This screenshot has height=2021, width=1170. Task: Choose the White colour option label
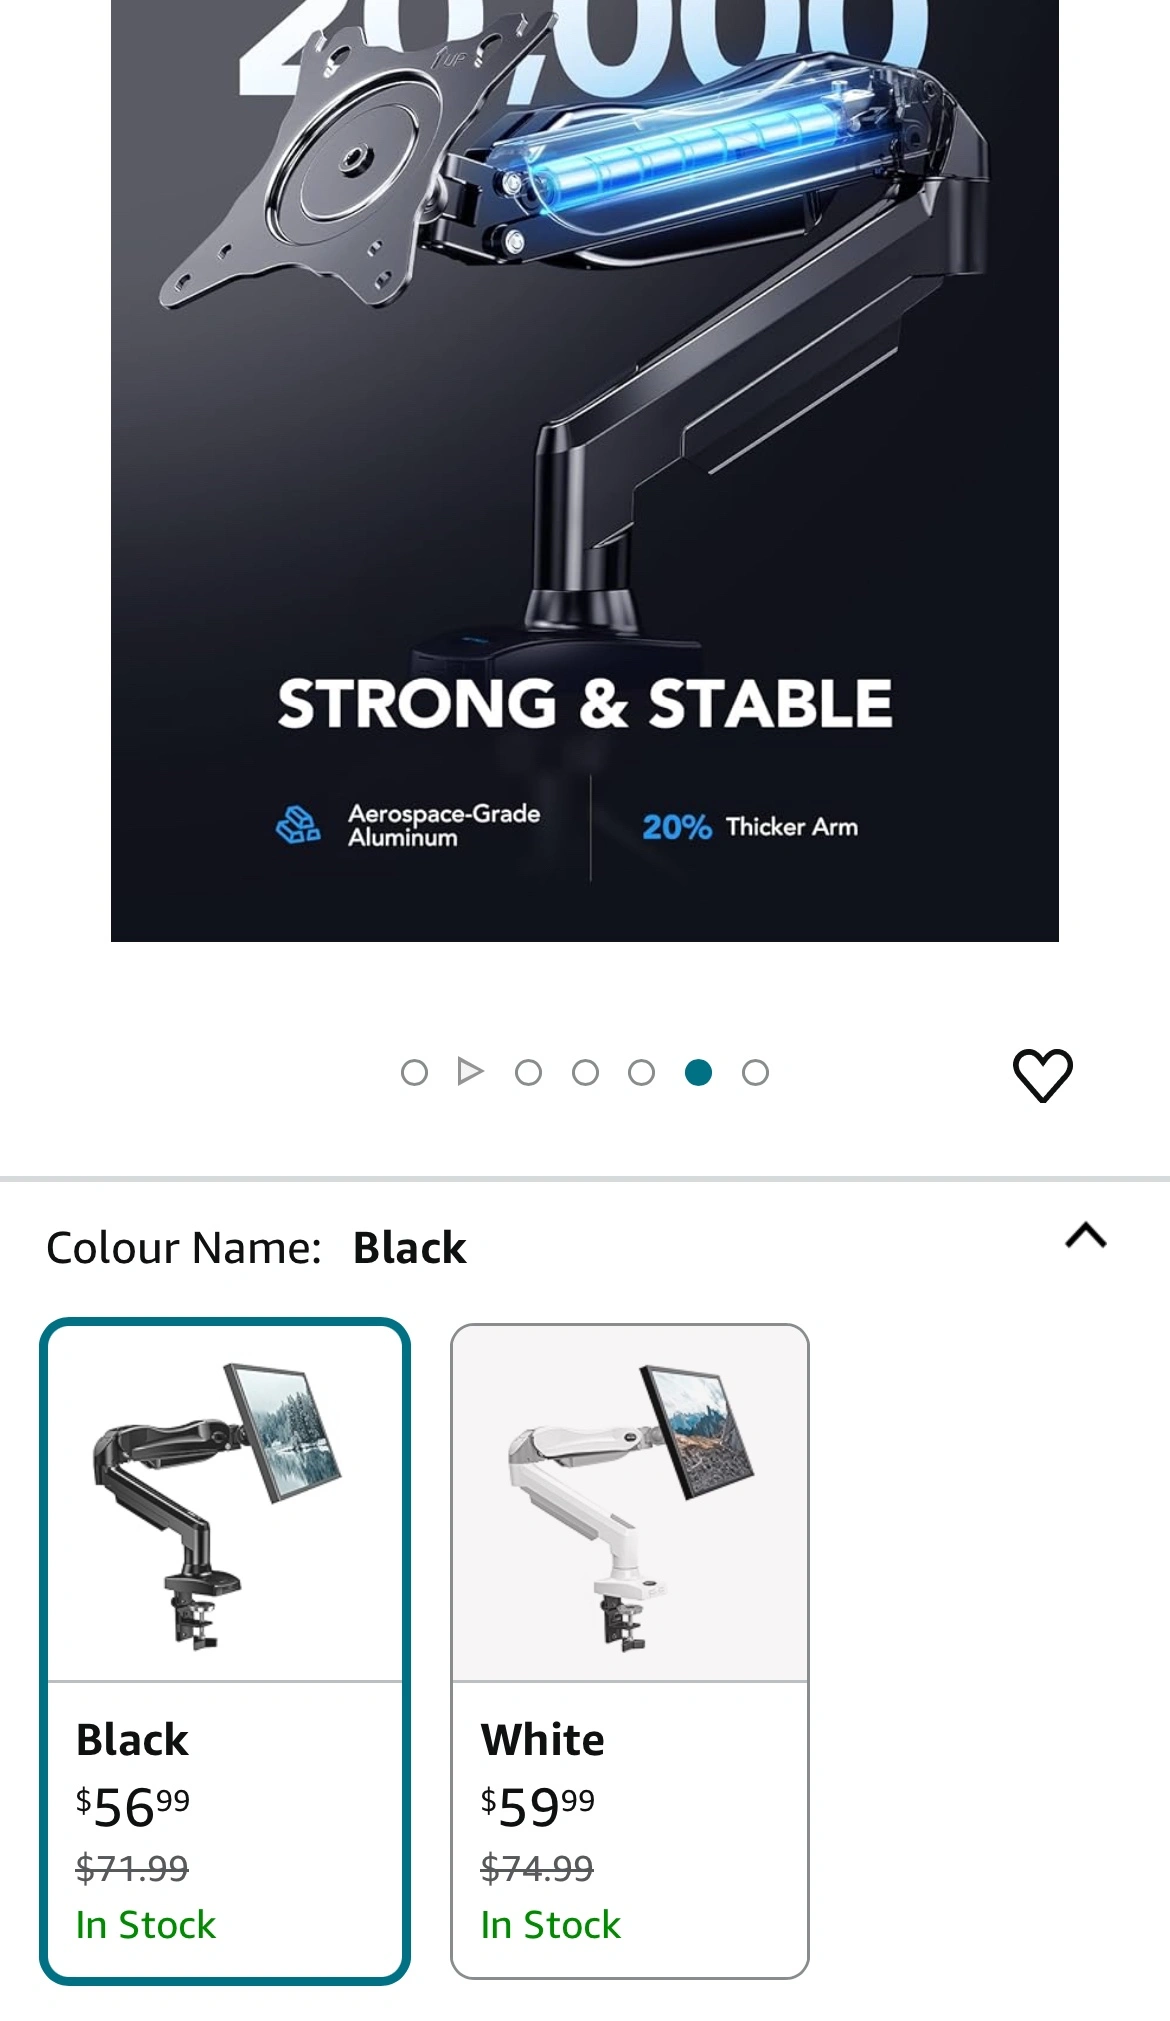point(542,1740)
